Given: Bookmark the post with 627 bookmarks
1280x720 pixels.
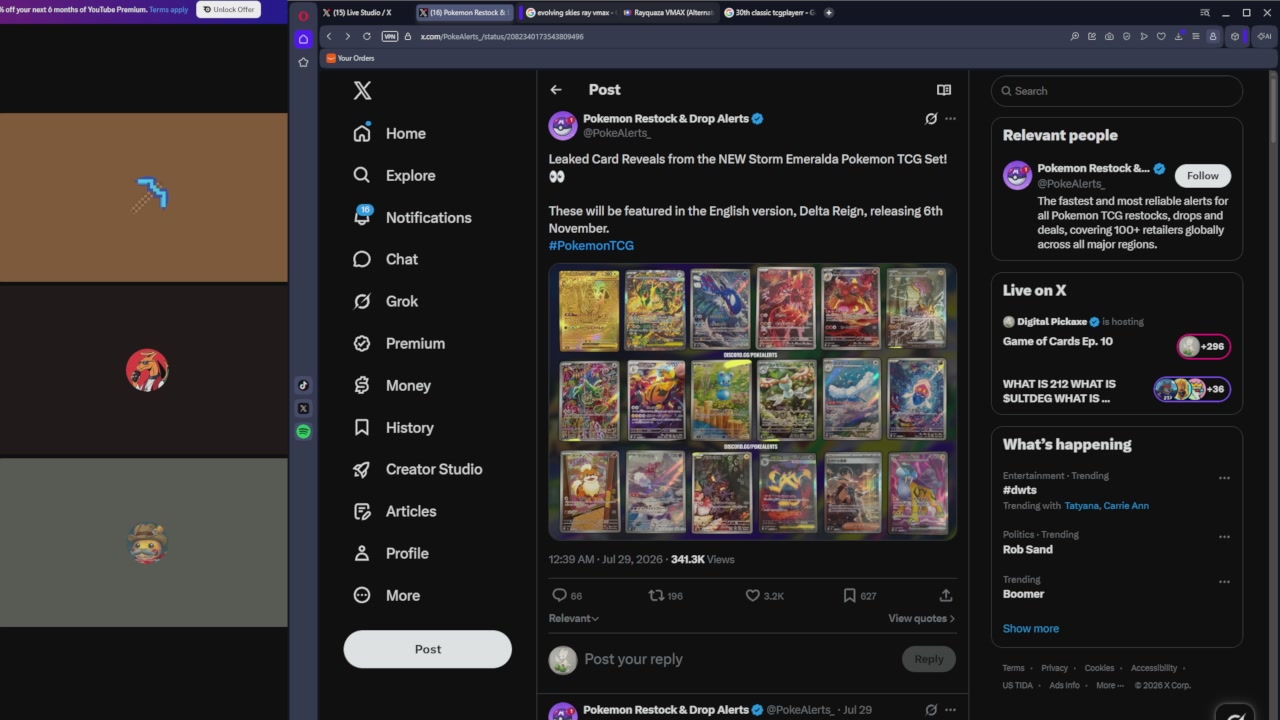Looking at the screenshot, I should (x=860, y=595).
